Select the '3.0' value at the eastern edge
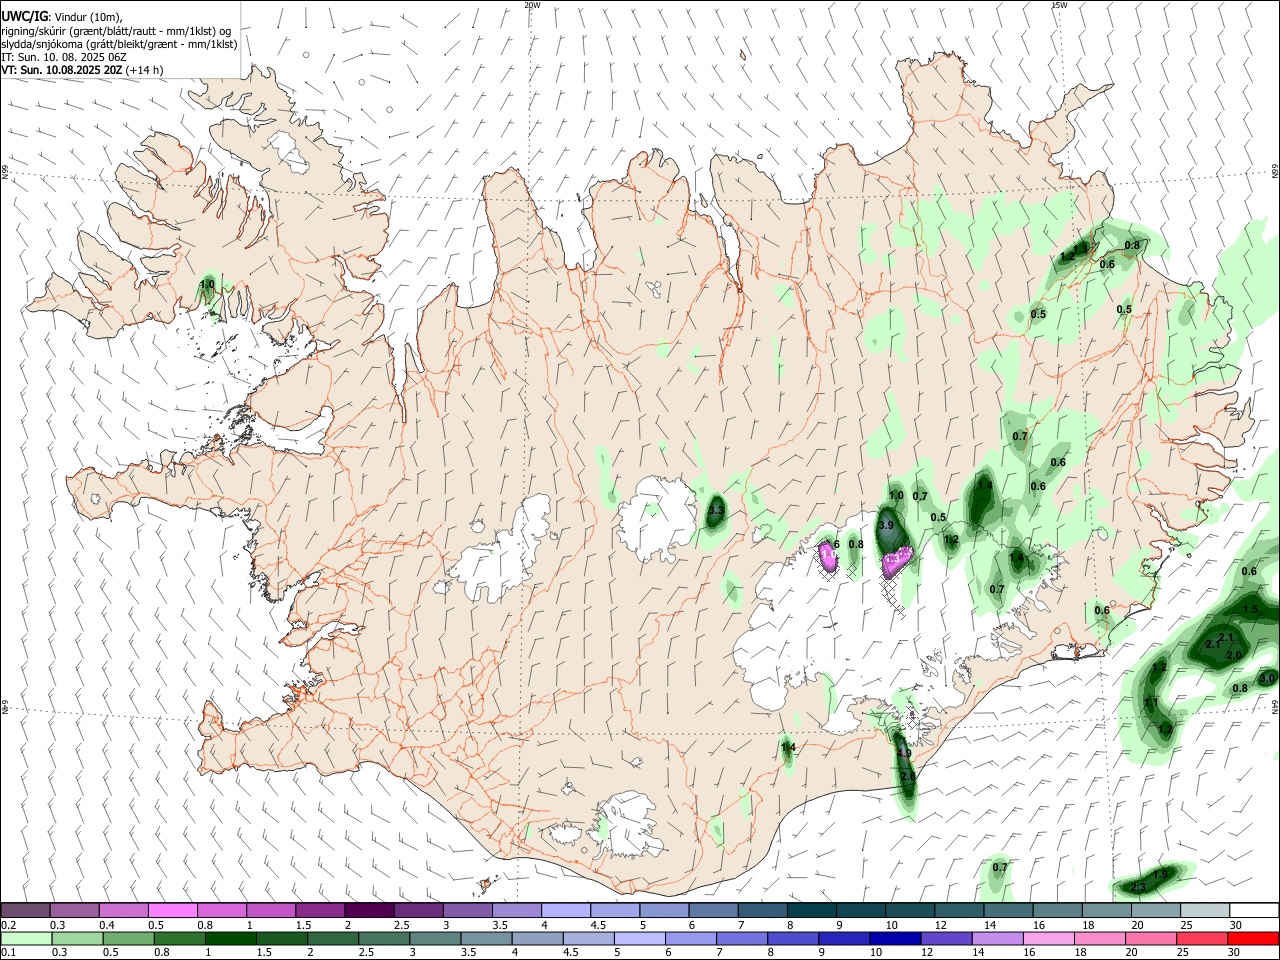Image resolution: width=1280 pixels, height=960 pixels. point(1267,678)
